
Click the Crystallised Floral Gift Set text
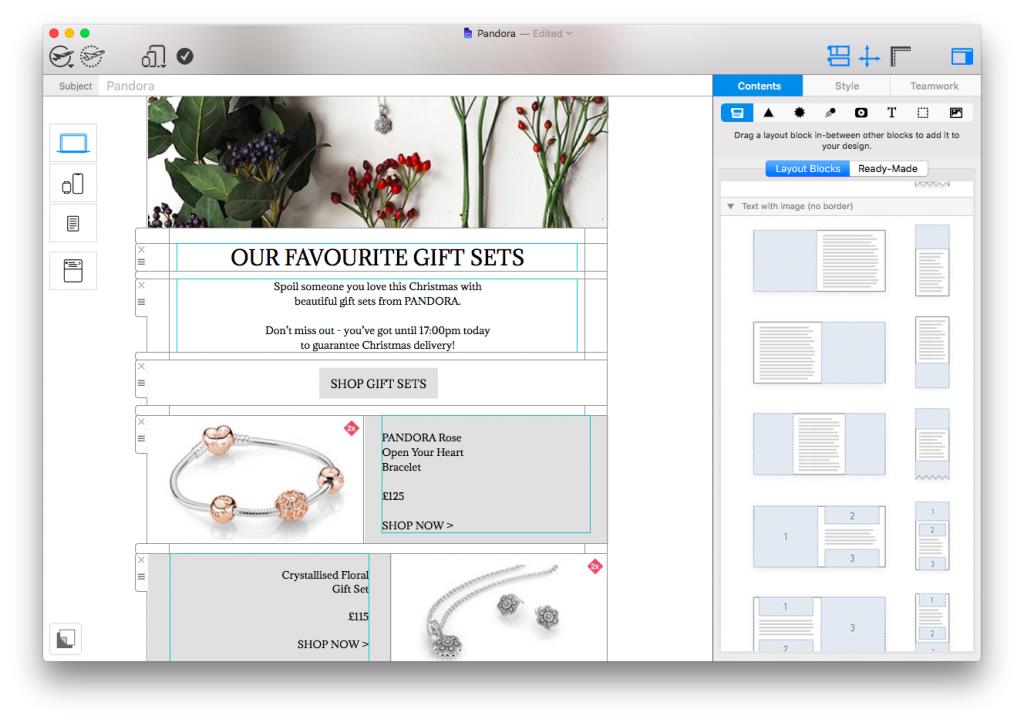coord(325,582)
